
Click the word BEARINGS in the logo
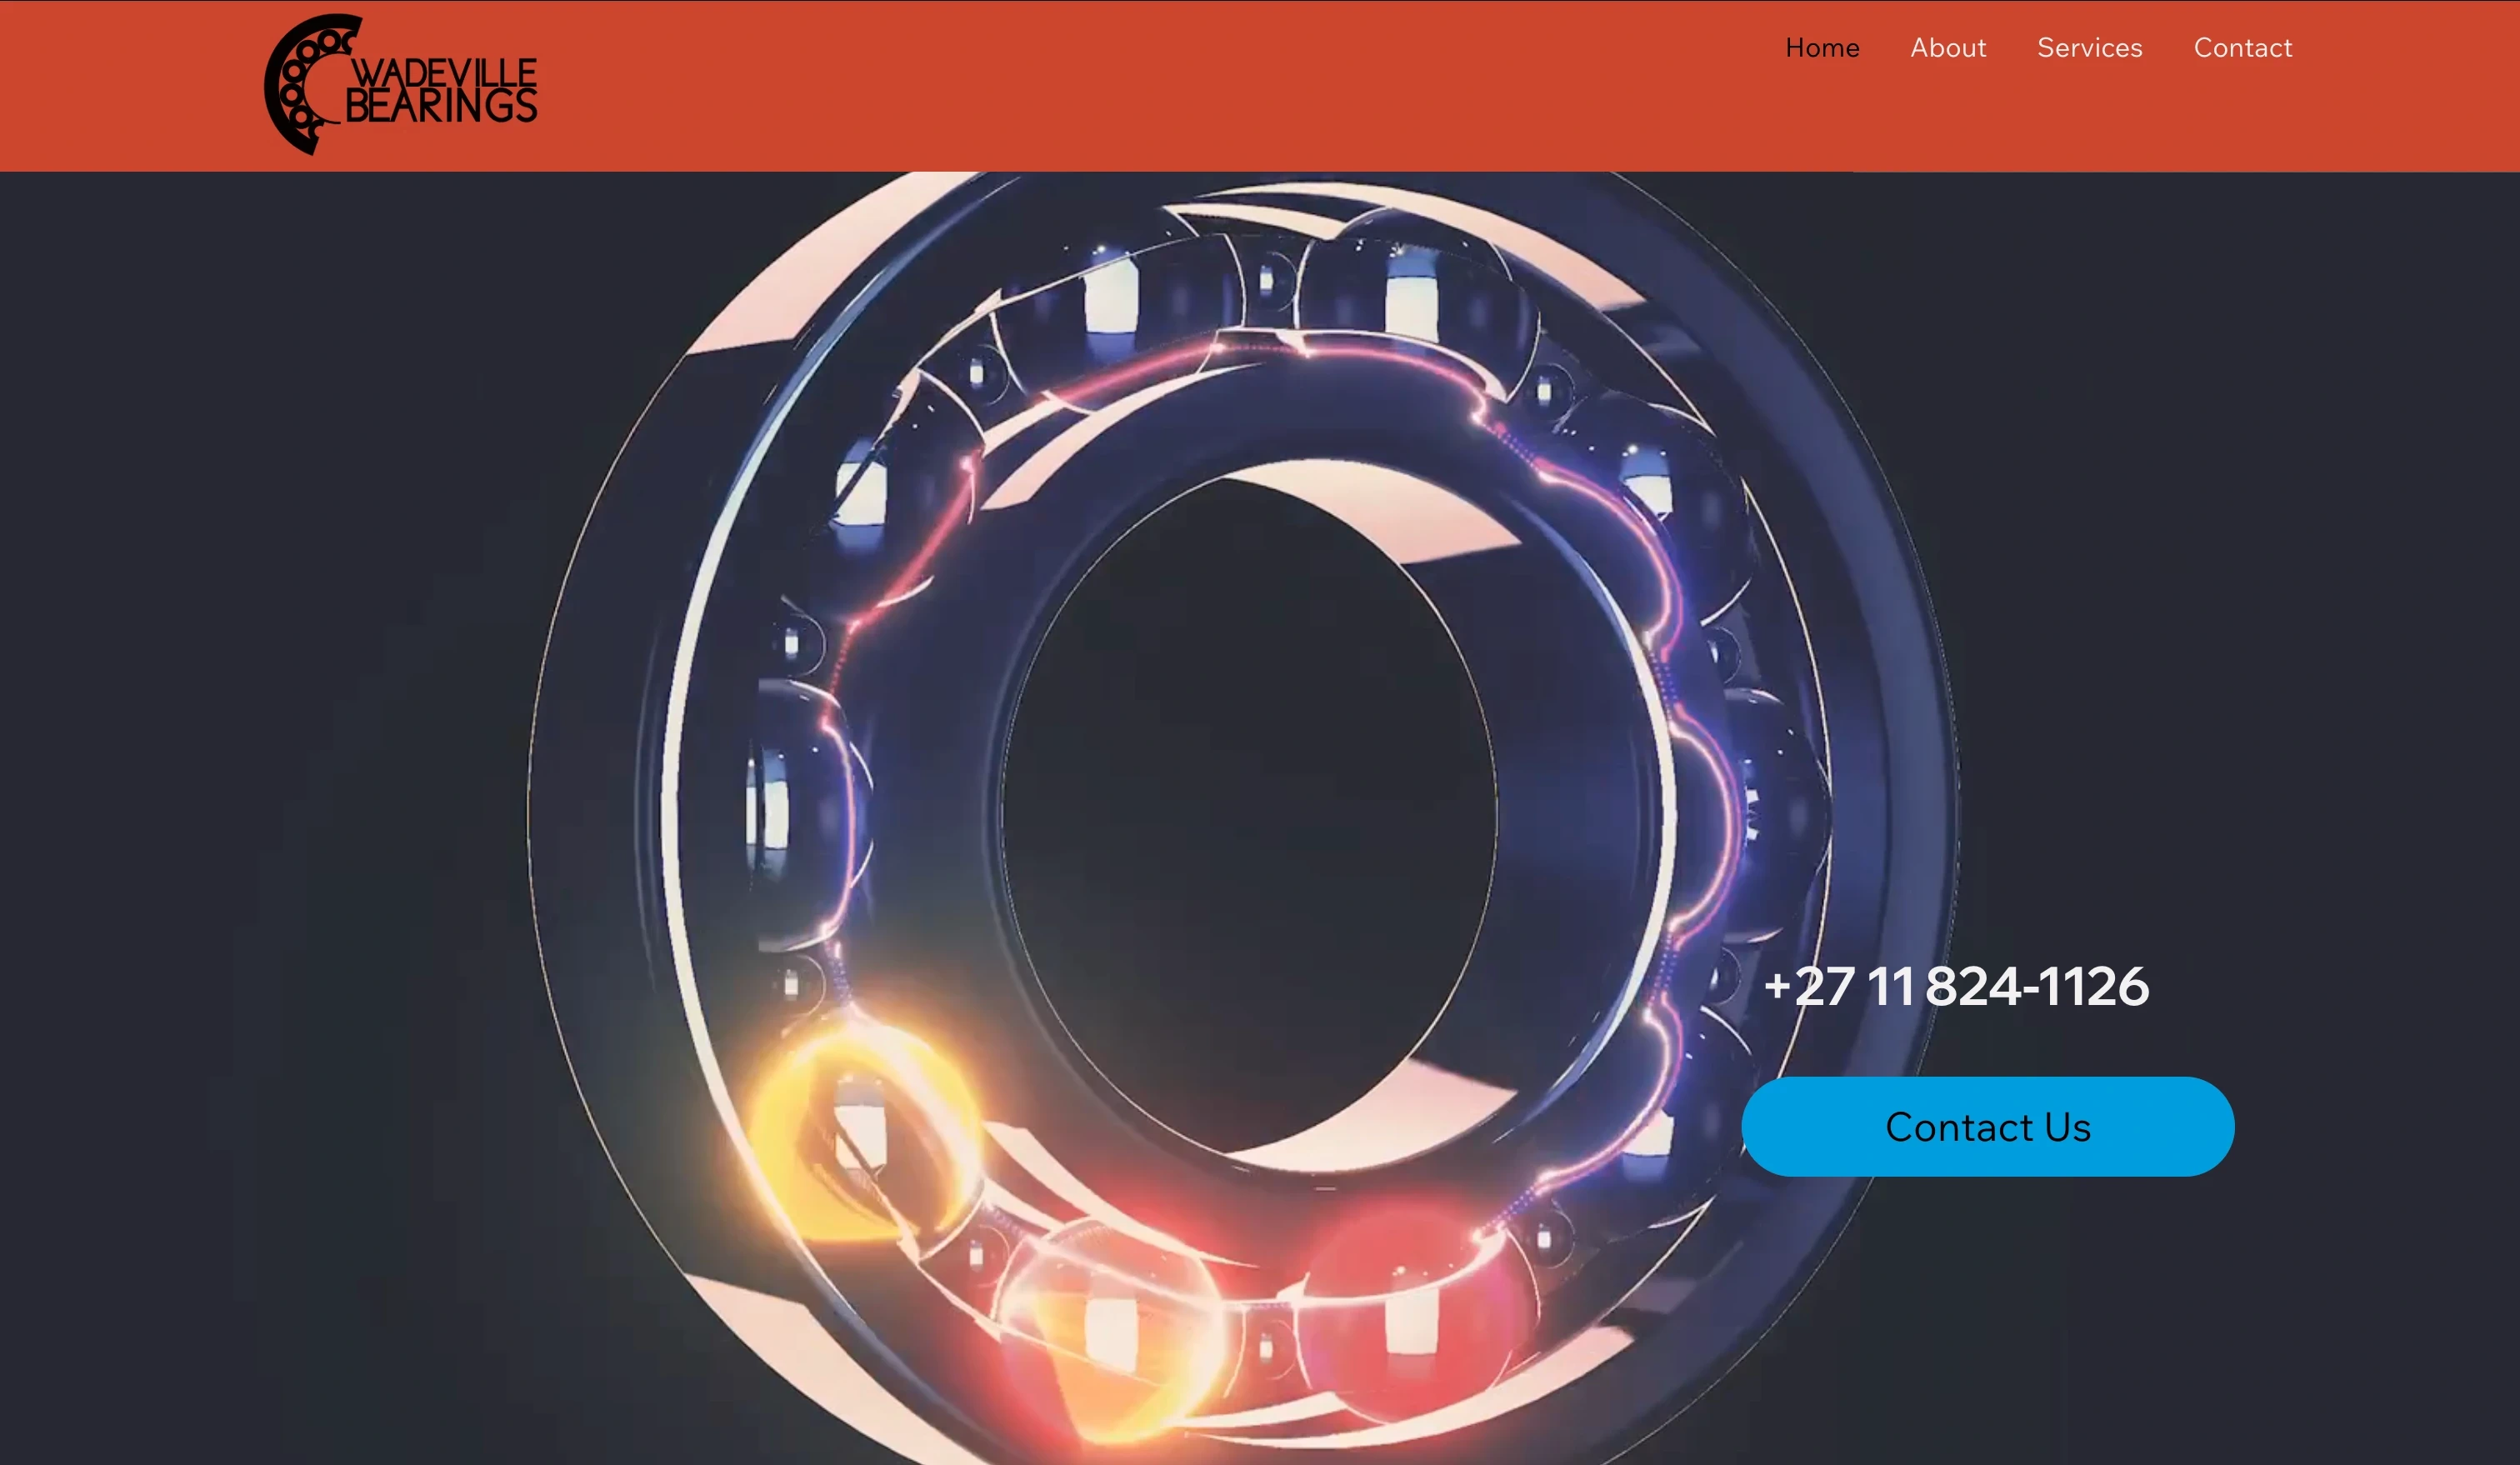(x=441, y=106)
